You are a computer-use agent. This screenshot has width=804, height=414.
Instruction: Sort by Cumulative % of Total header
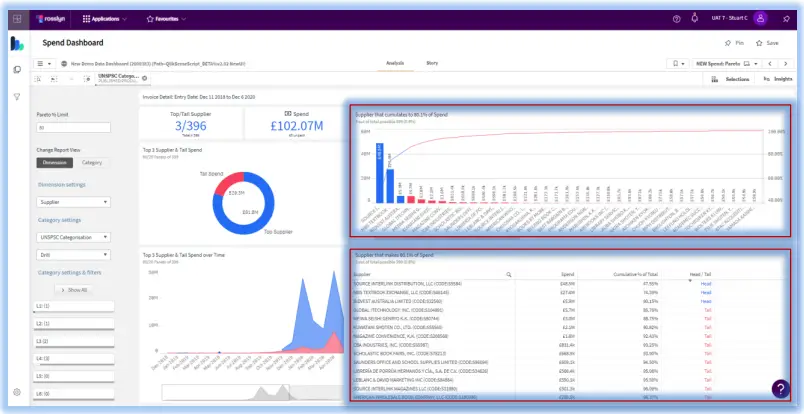(636, 274)
